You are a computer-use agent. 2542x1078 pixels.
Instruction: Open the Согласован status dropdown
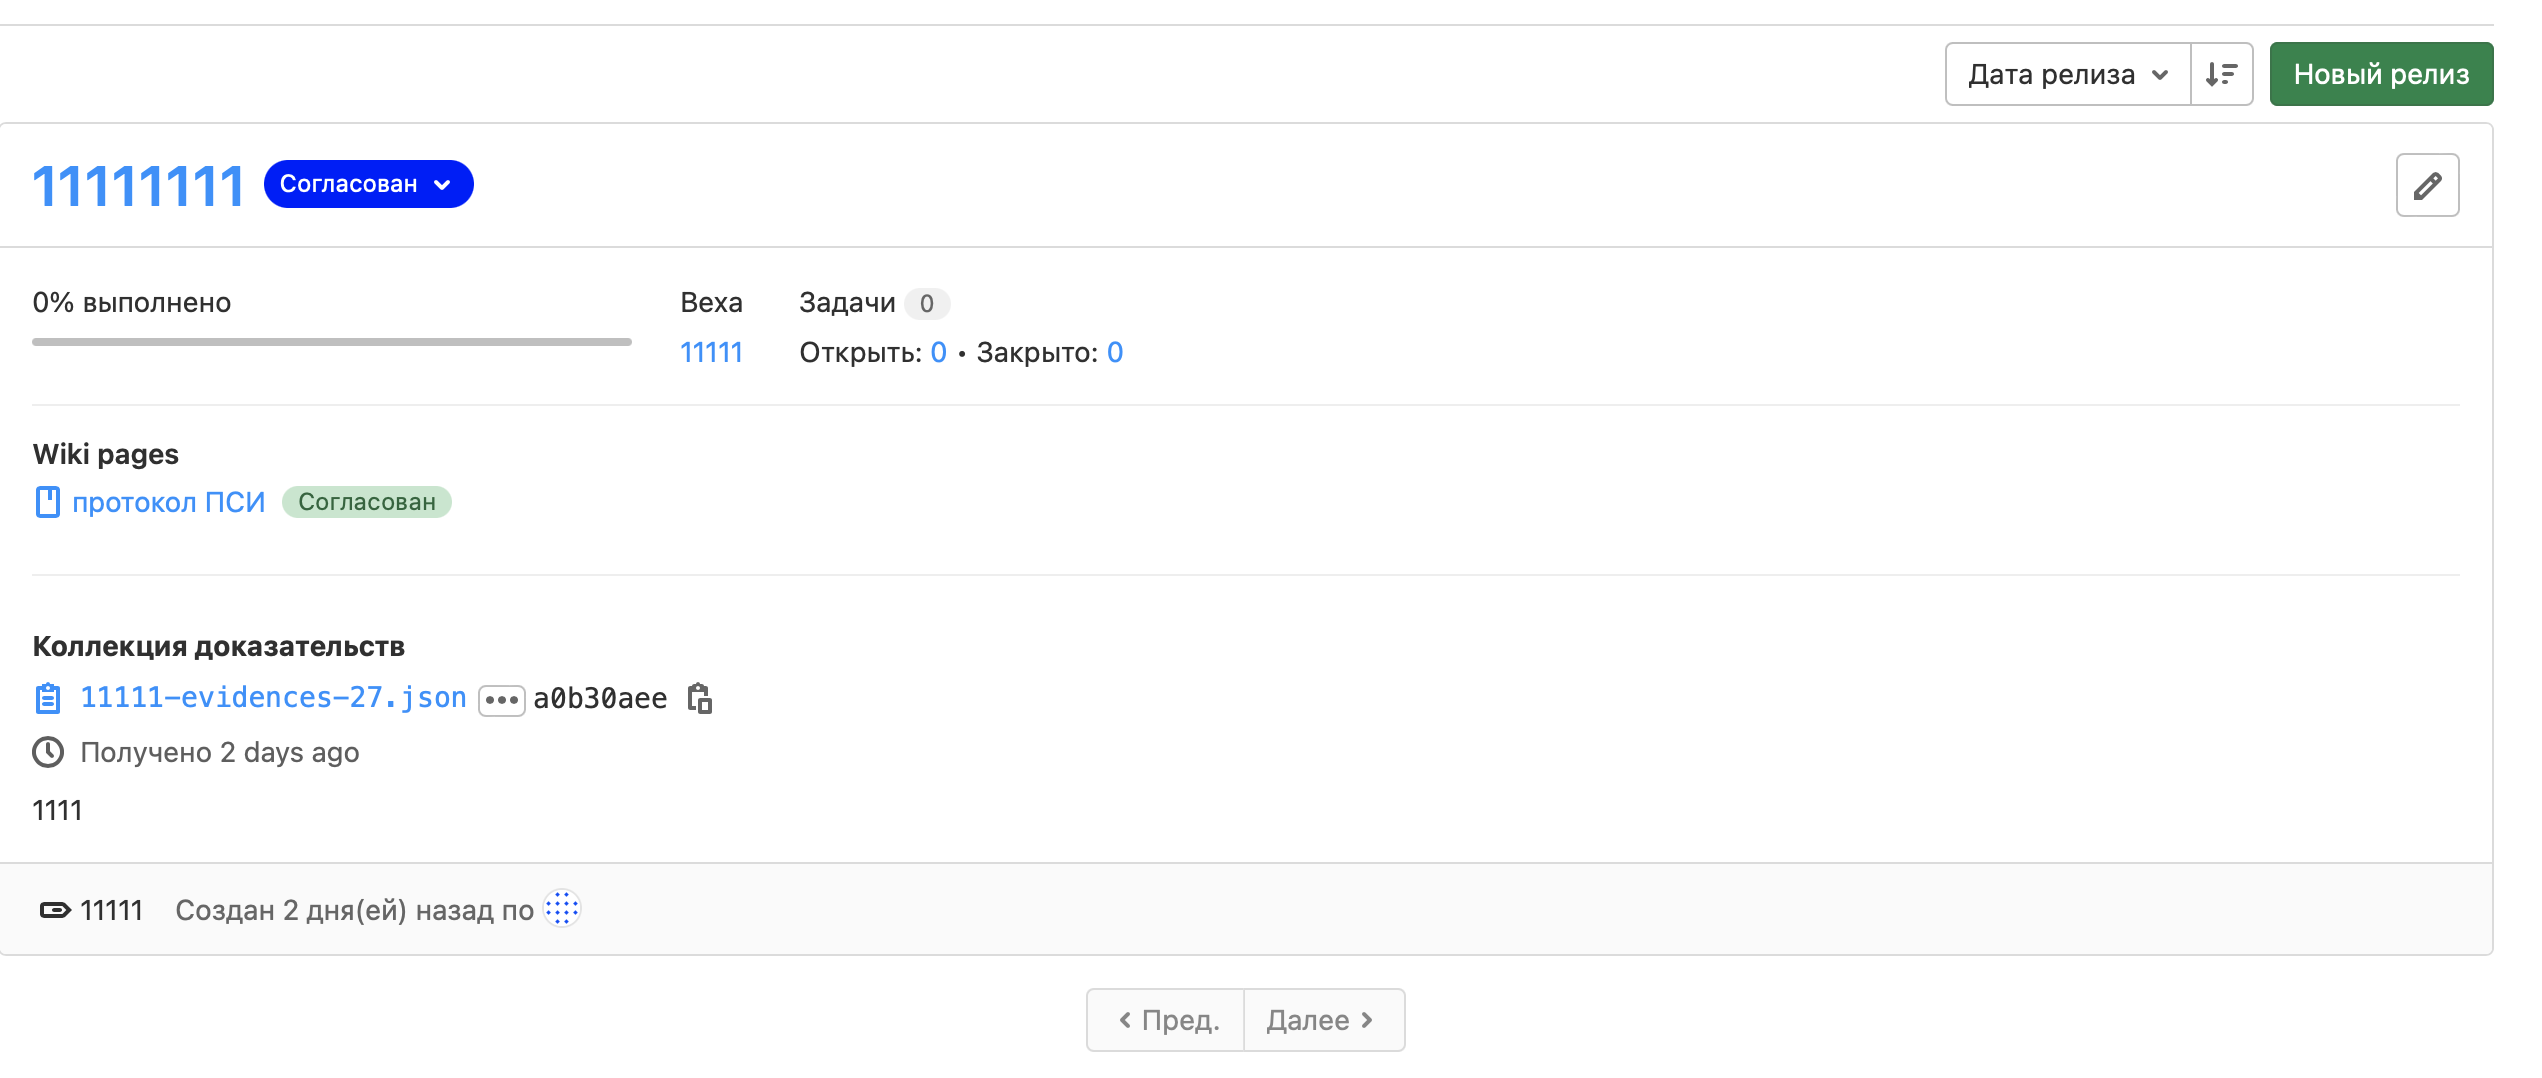click(368, 184)
